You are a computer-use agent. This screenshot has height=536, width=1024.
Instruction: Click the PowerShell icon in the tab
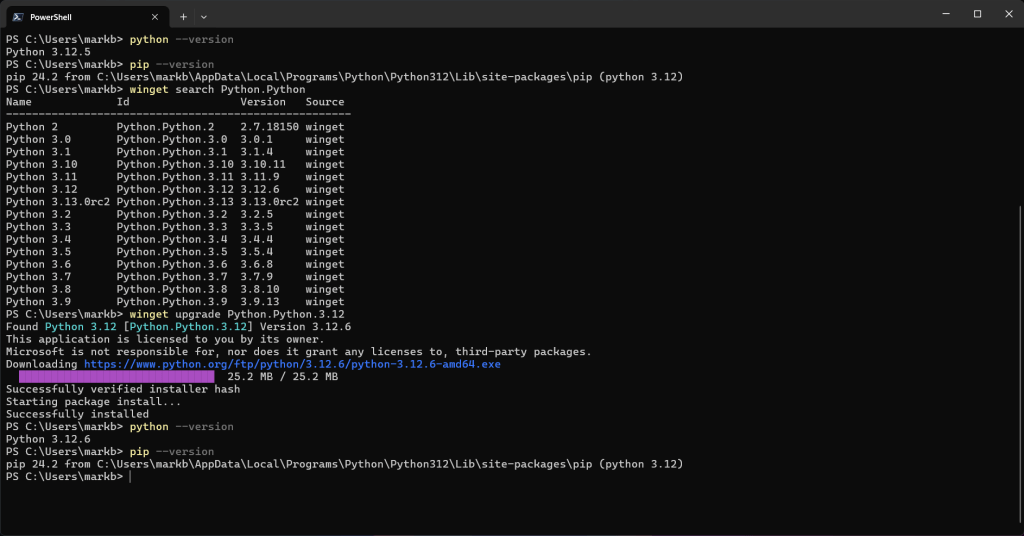click(18, 17)
